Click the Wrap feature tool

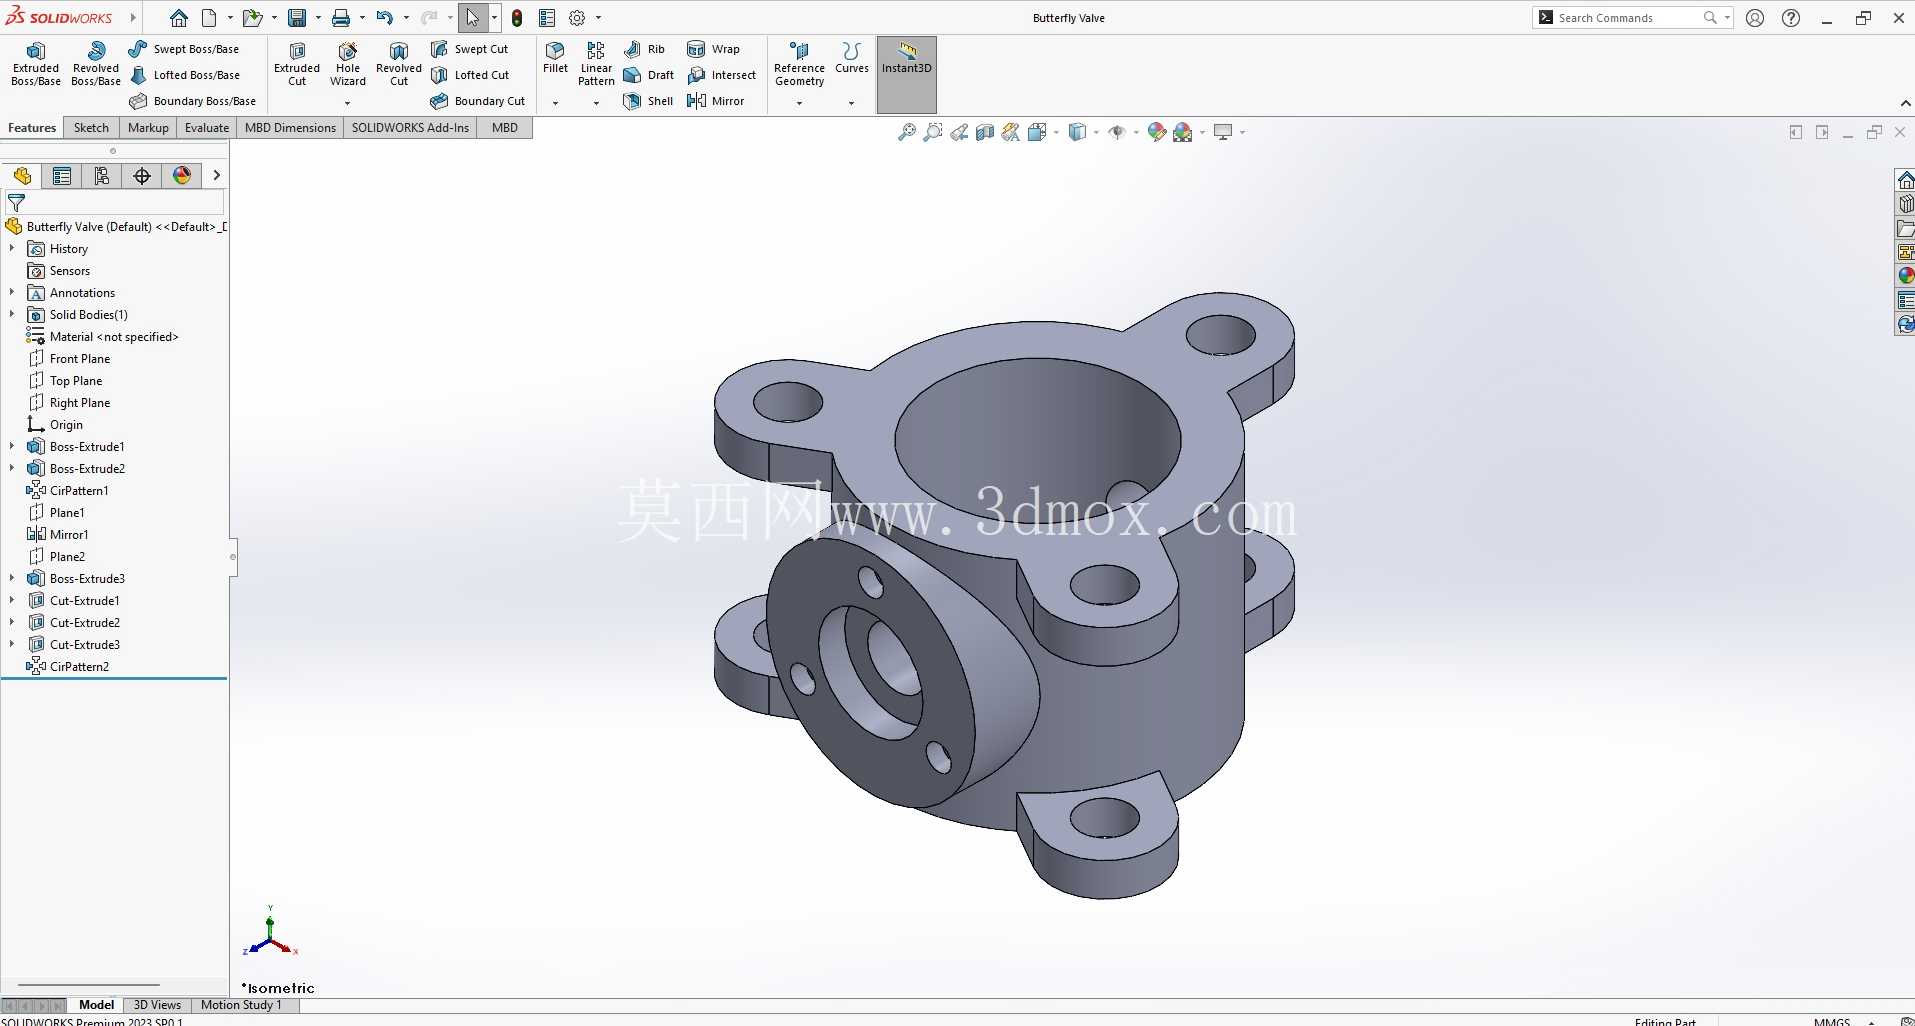click(x=713, y=49)
